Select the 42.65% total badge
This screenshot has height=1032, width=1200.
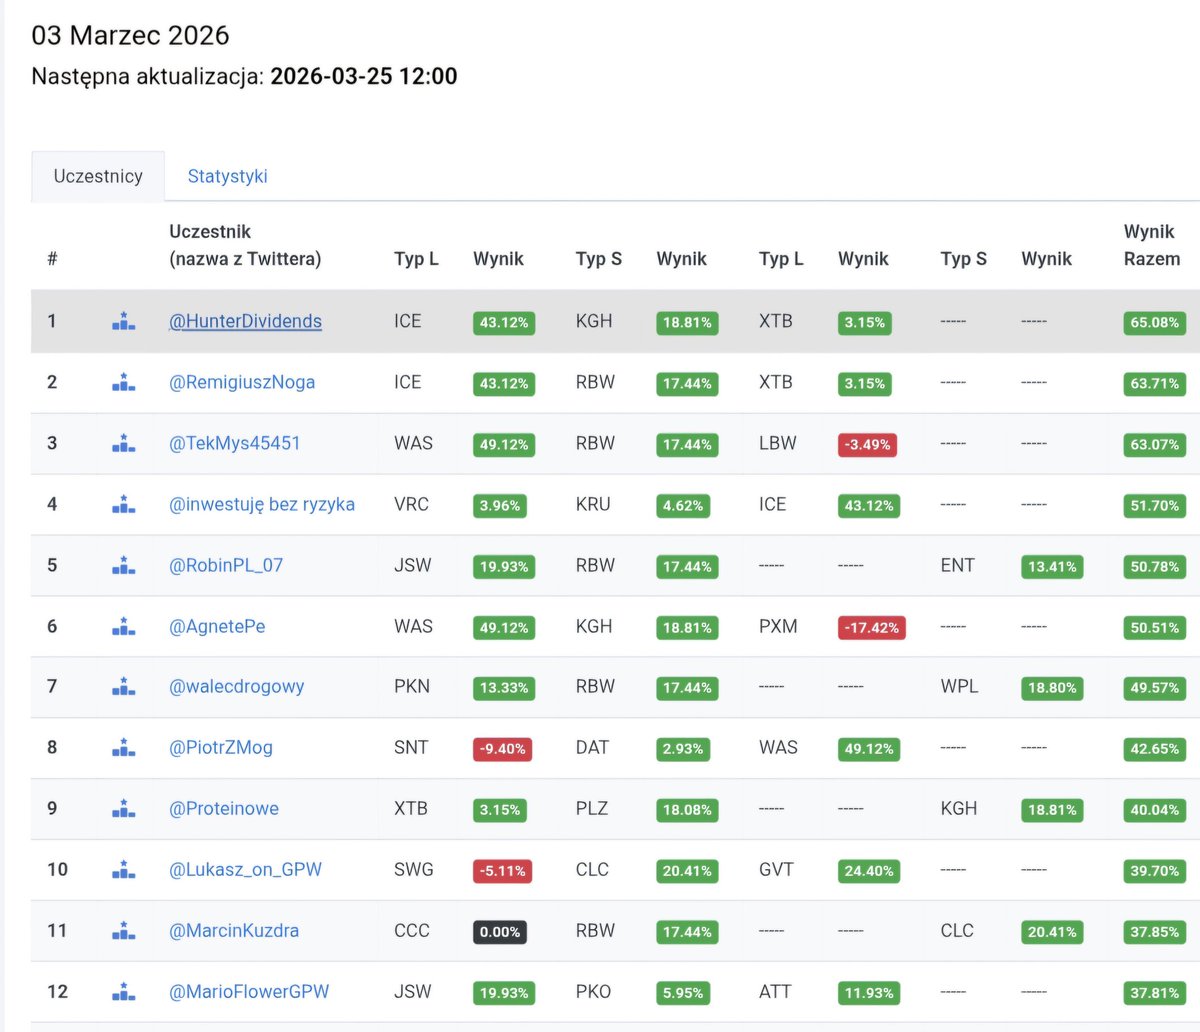click(1155, 748)
